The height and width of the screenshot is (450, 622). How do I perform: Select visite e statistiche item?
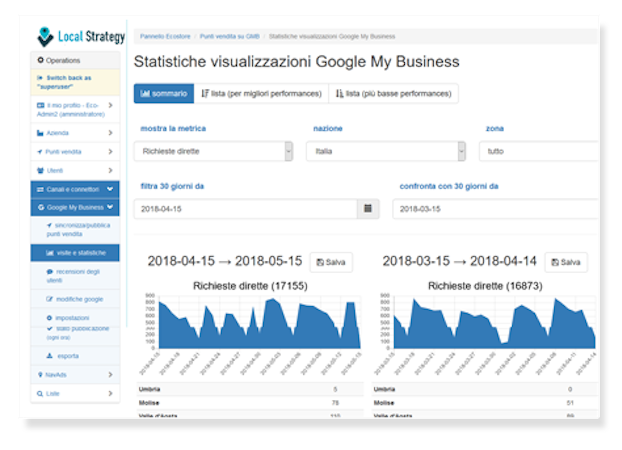point(75,253)
